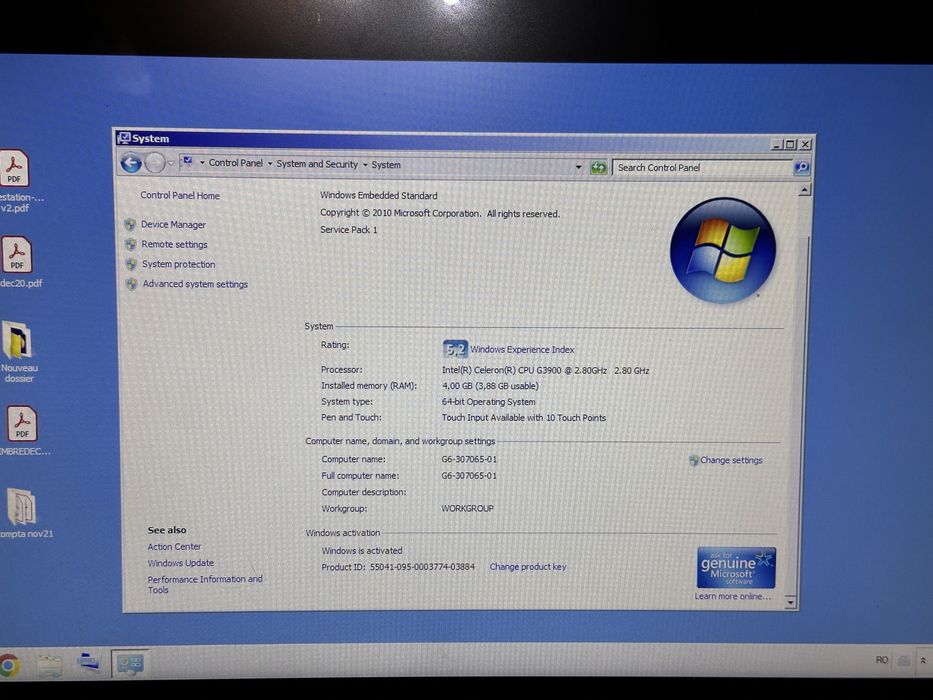Click the tray icon next to RO
The image size is (933, 700).
click(904, 660)
